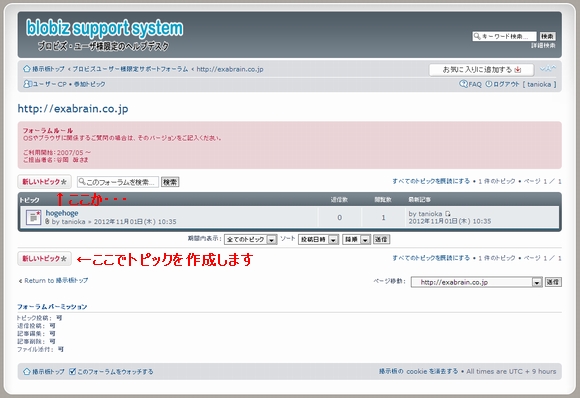Click the font size change icon
The height and width of the screenshot is (398, 580).
pos(548,69)
